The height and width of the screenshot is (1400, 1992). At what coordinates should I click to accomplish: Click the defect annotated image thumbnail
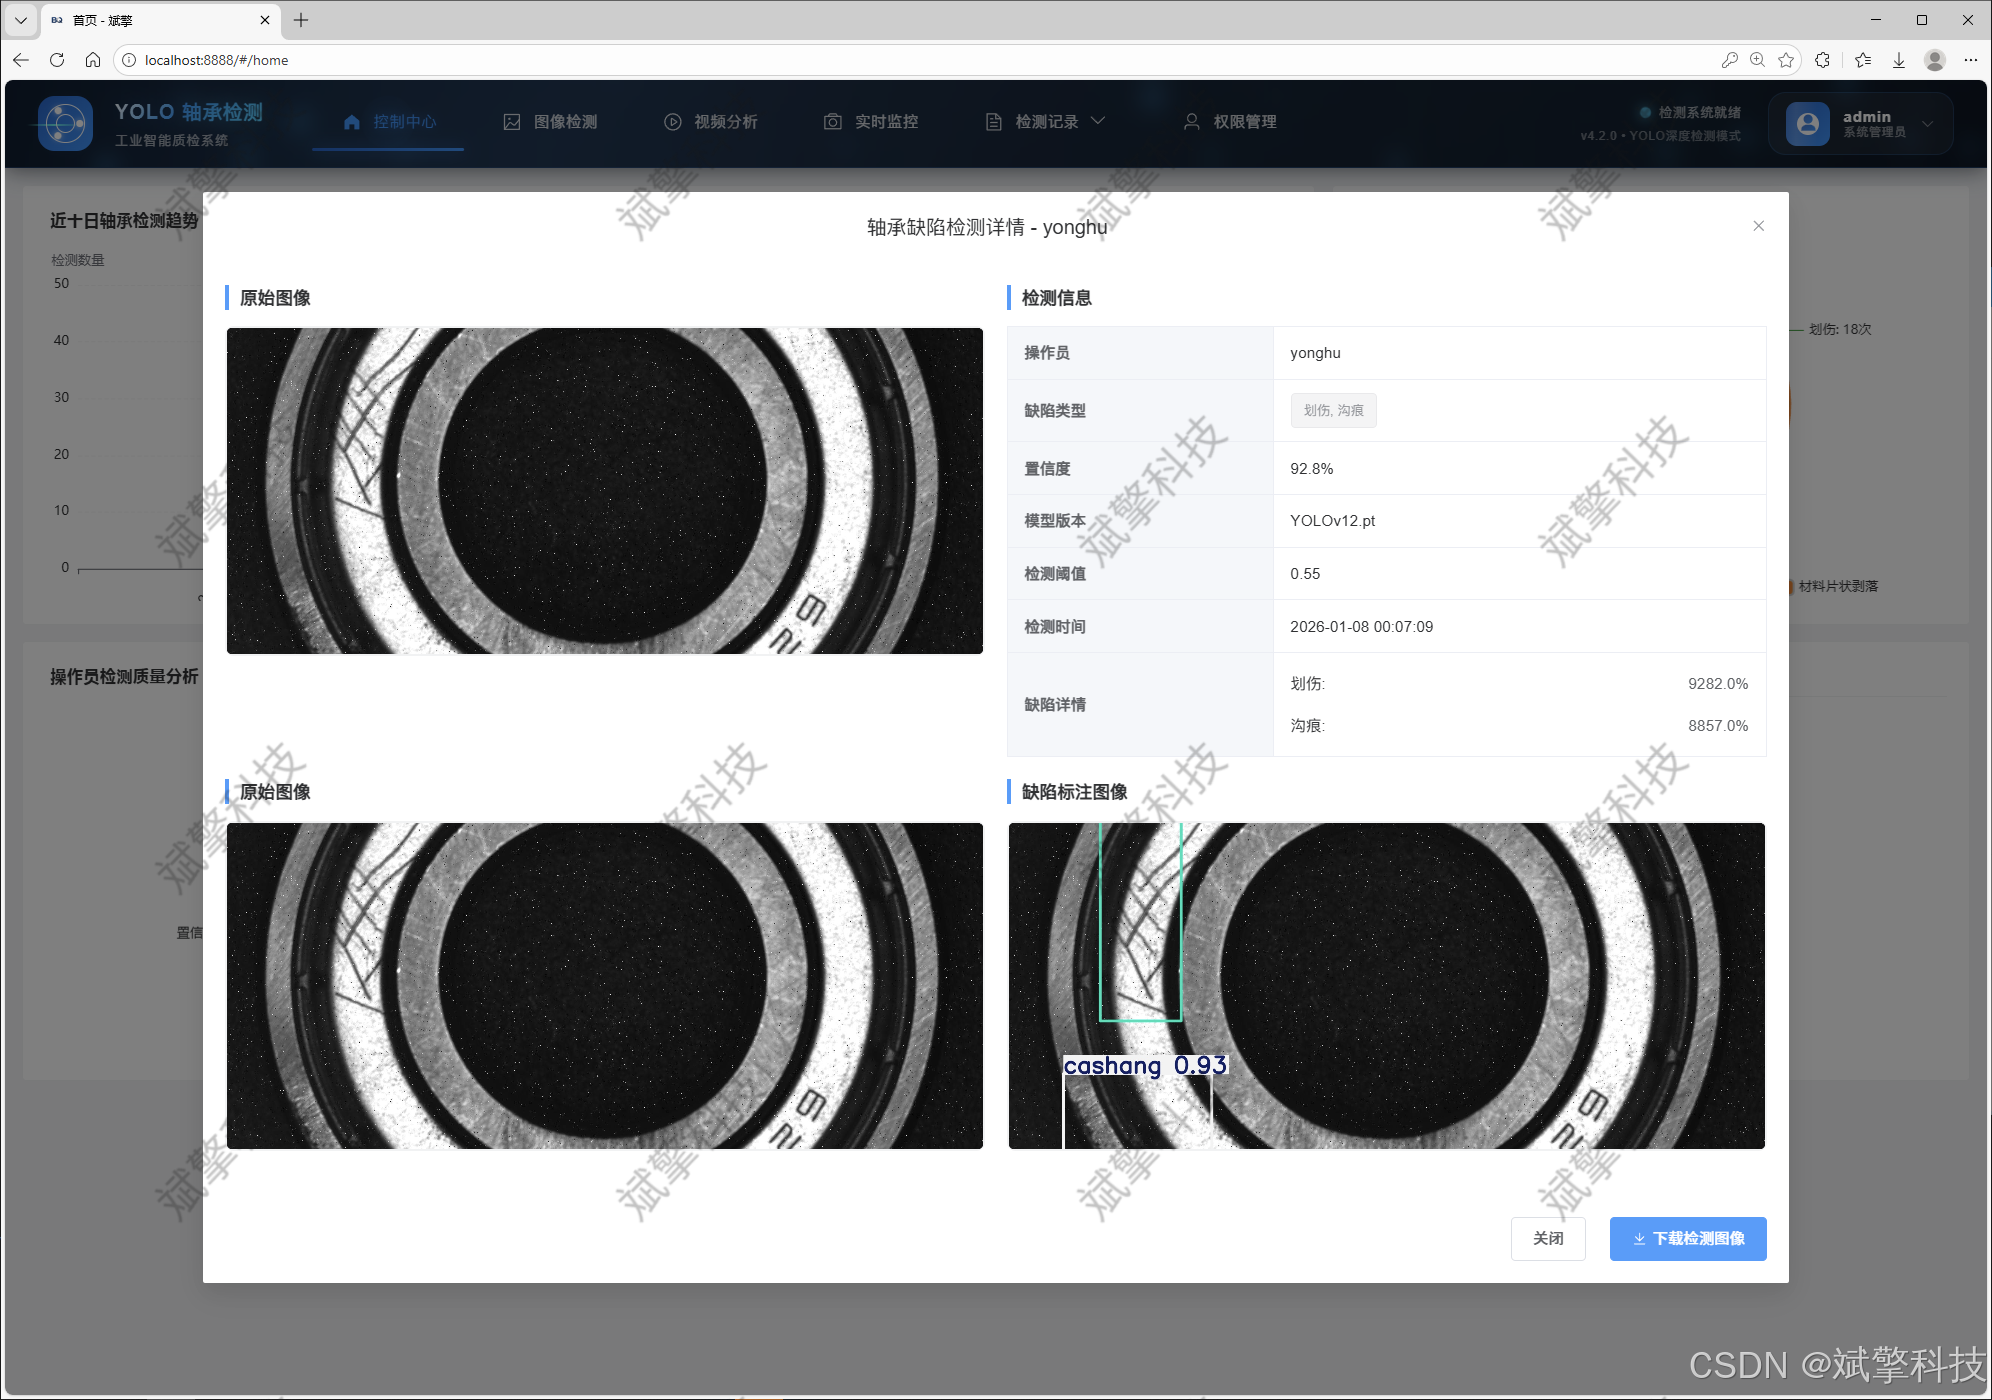(x=1386, y=986)
